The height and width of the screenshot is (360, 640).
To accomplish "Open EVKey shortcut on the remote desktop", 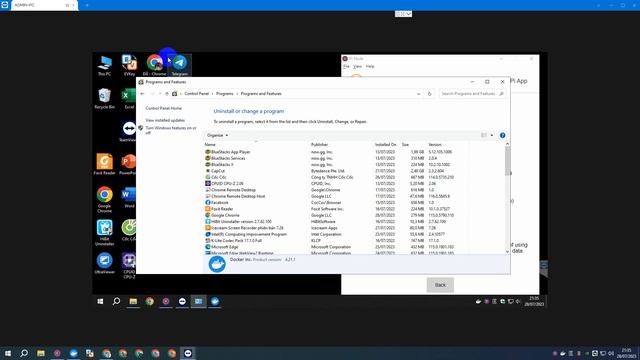I will point(129,65).
